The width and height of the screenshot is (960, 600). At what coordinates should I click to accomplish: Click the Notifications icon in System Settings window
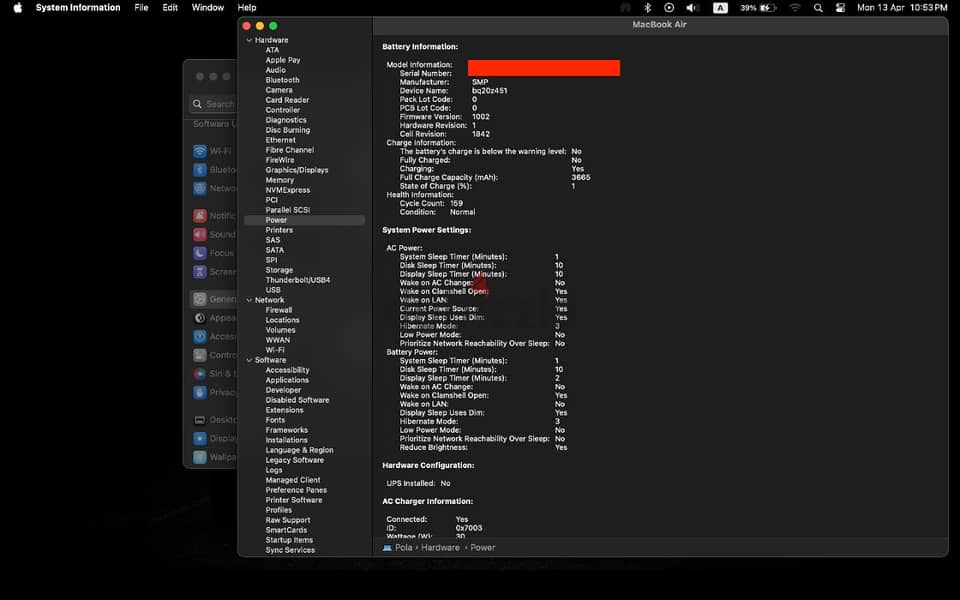pos(200,216)
